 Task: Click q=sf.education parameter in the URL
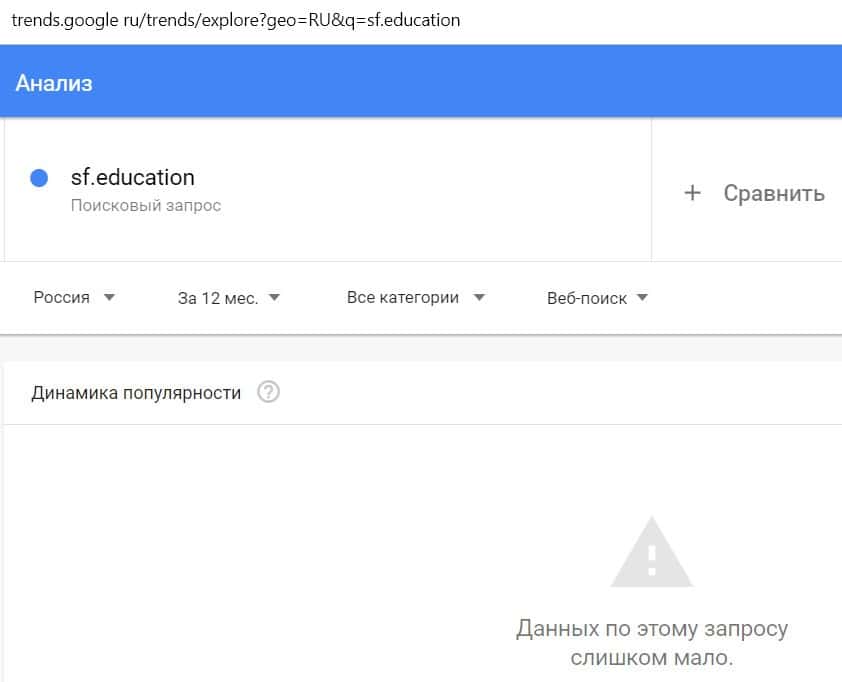405,20
